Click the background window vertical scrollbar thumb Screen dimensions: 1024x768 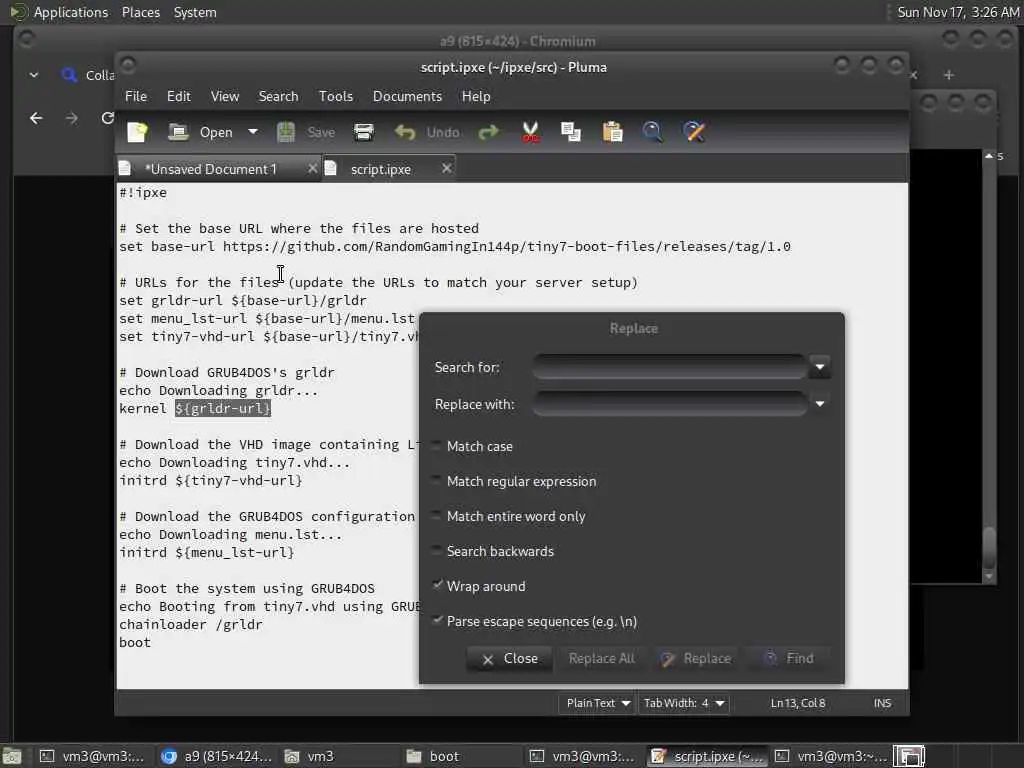point(989,548)
